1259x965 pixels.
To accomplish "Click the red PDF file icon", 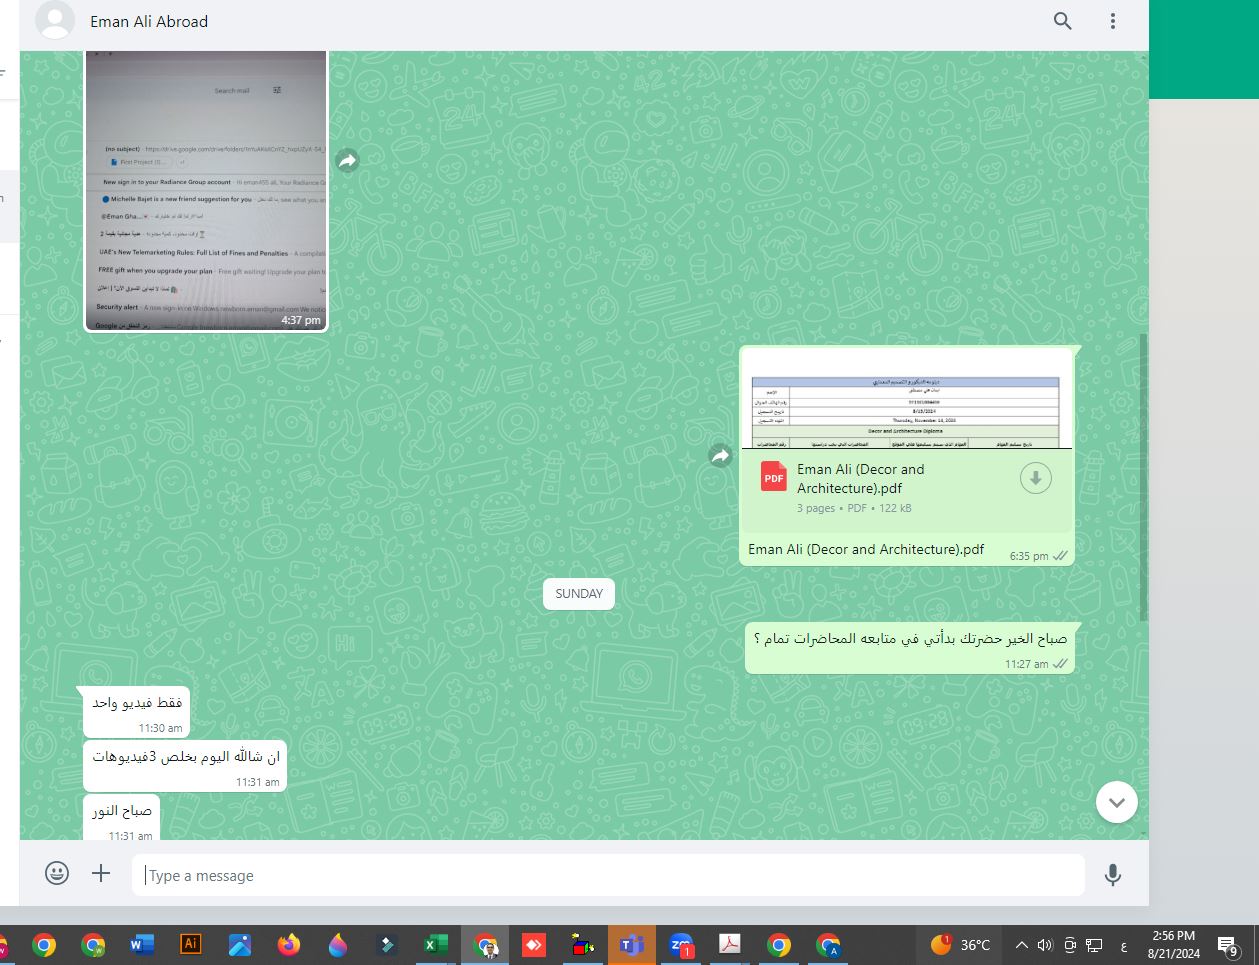I will [x=774, y=476].
